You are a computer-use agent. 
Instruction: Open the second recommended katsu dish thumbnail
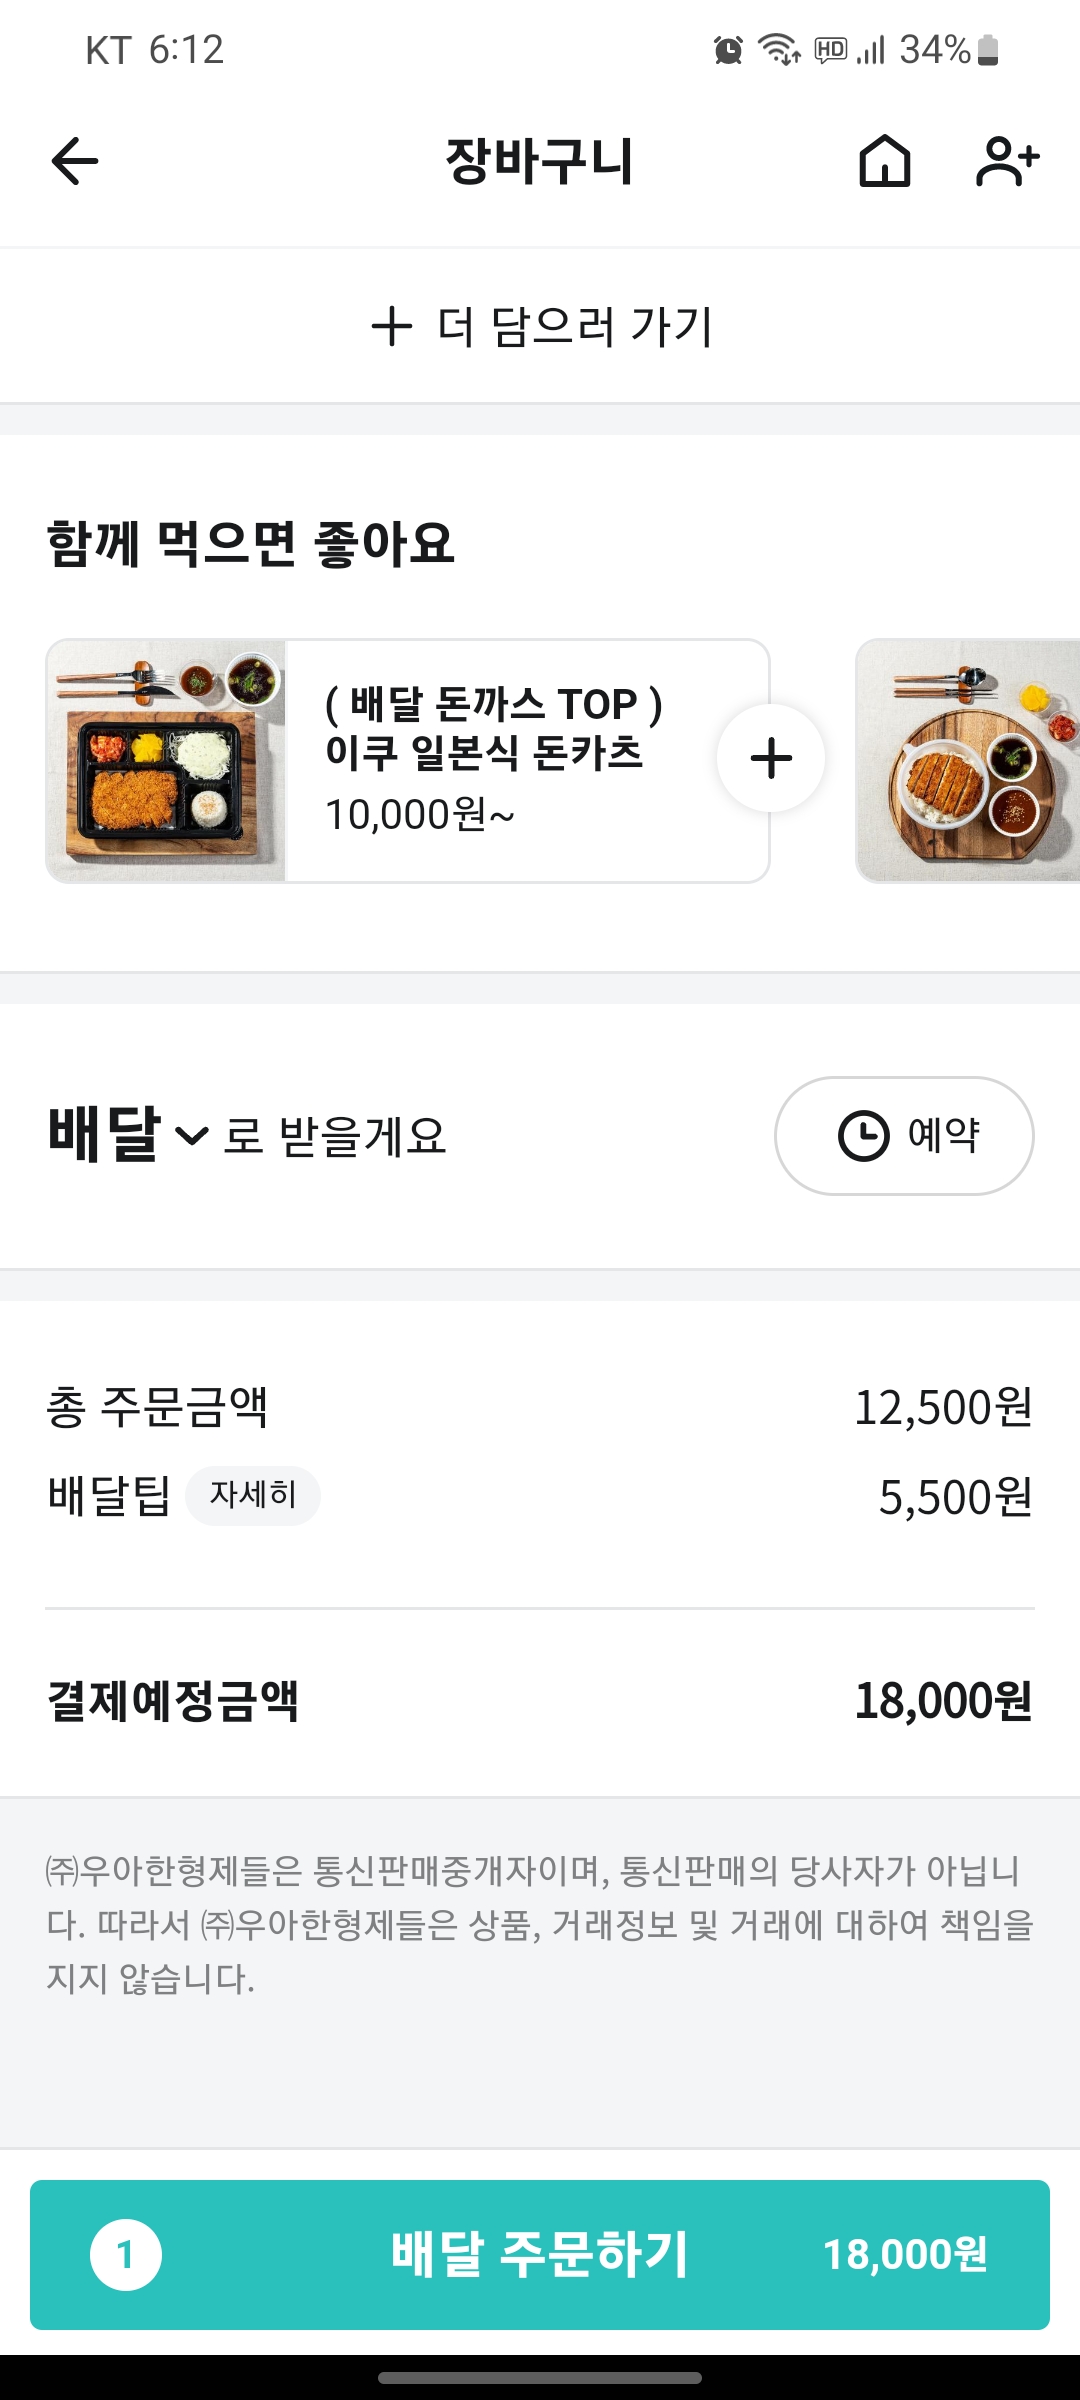coord(967,761)
